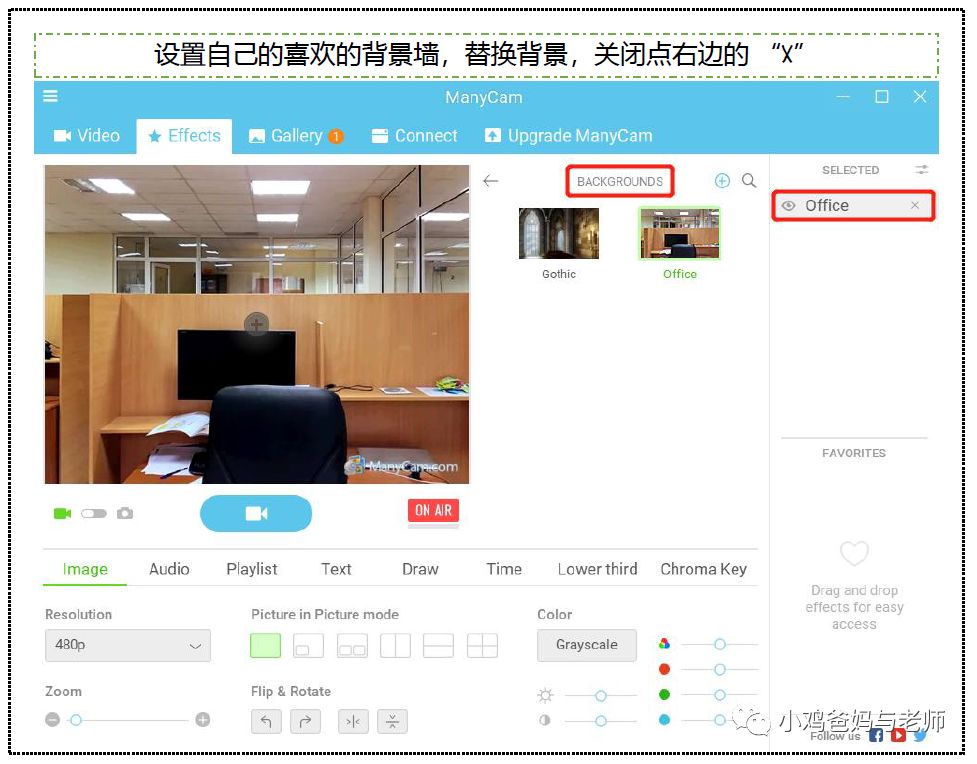Click the snapshot camera icon
Viewport: 977px width, 764px height.
click(x=125, y=513)
